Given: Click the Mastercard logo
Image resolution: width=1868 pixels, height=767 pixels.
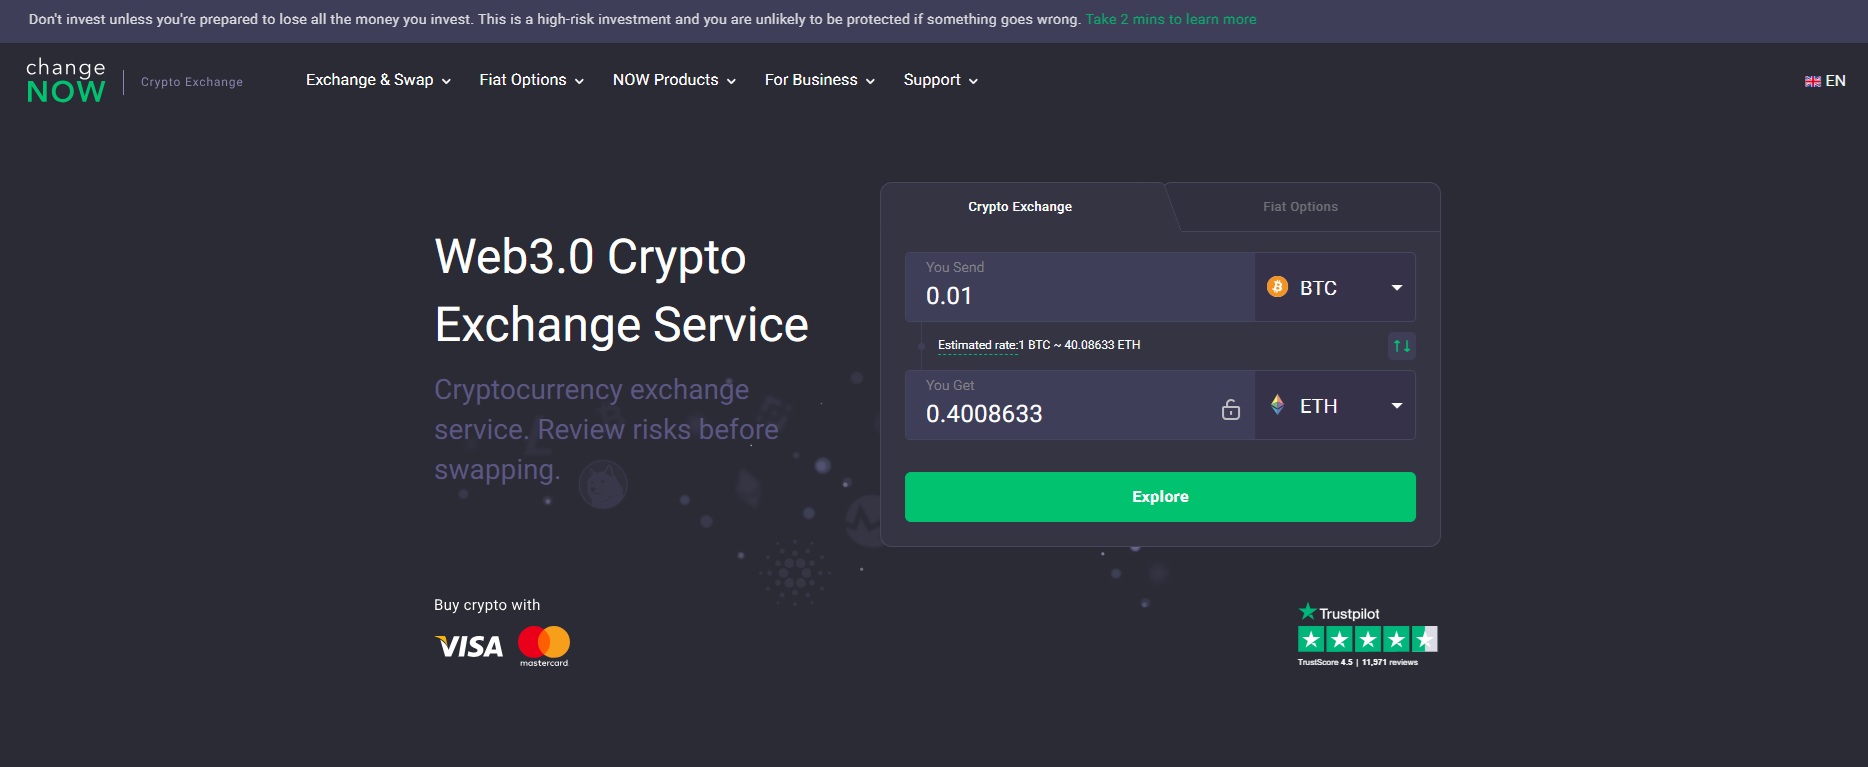Looking at the screenshot, I should 544,645.
